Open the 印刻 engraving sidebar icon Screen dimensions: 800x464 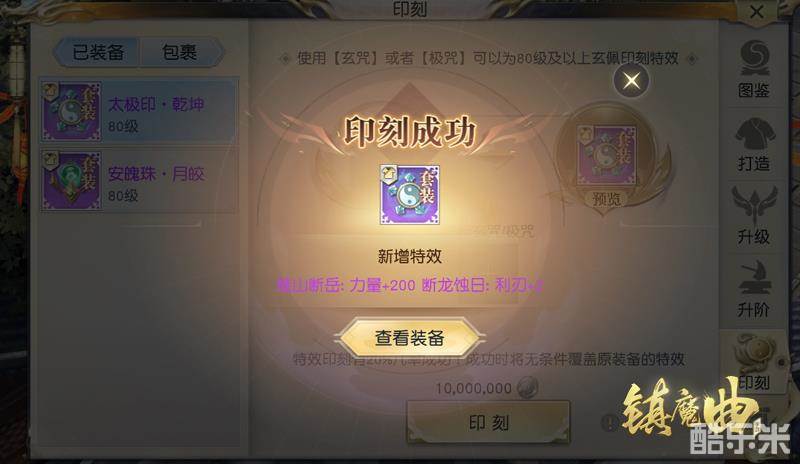(754, 362)
